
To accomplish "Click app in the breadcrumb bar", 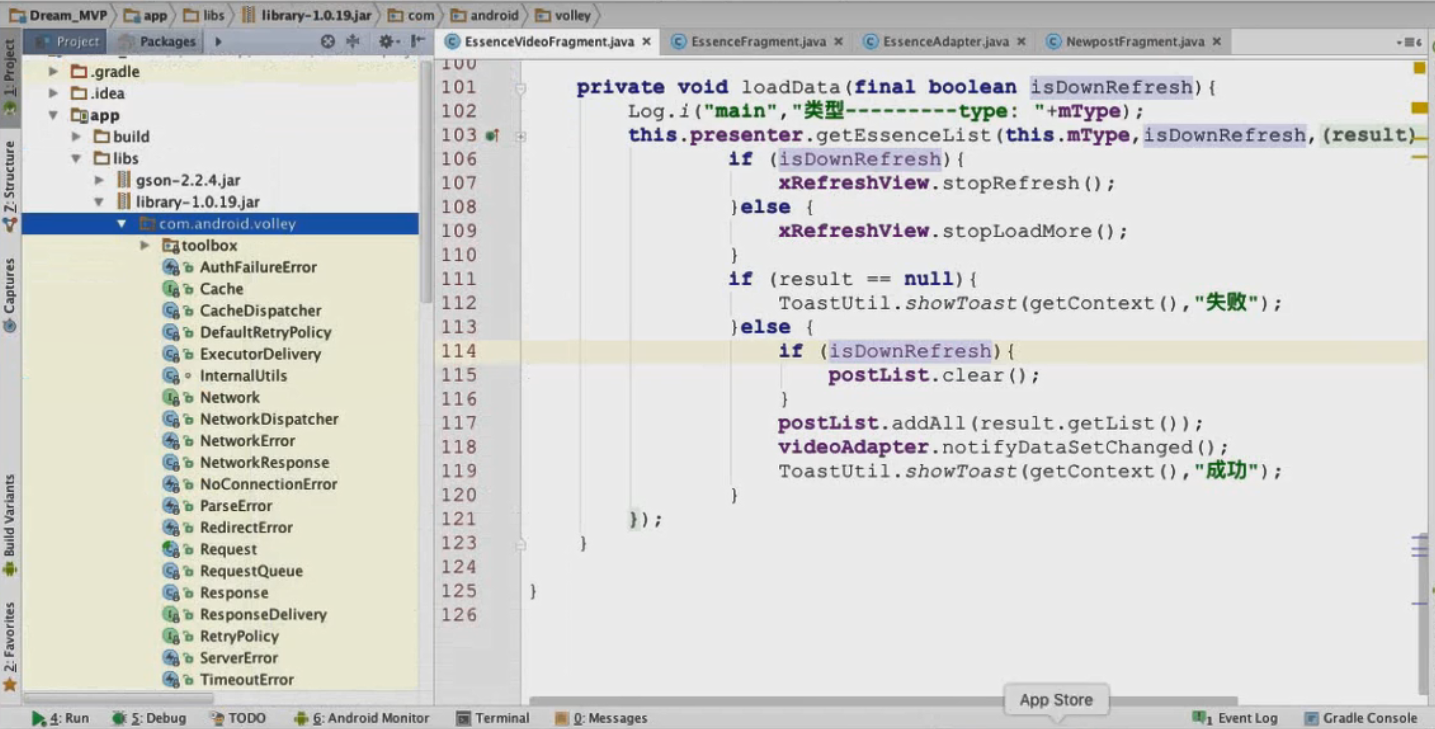I will point(146,15).
